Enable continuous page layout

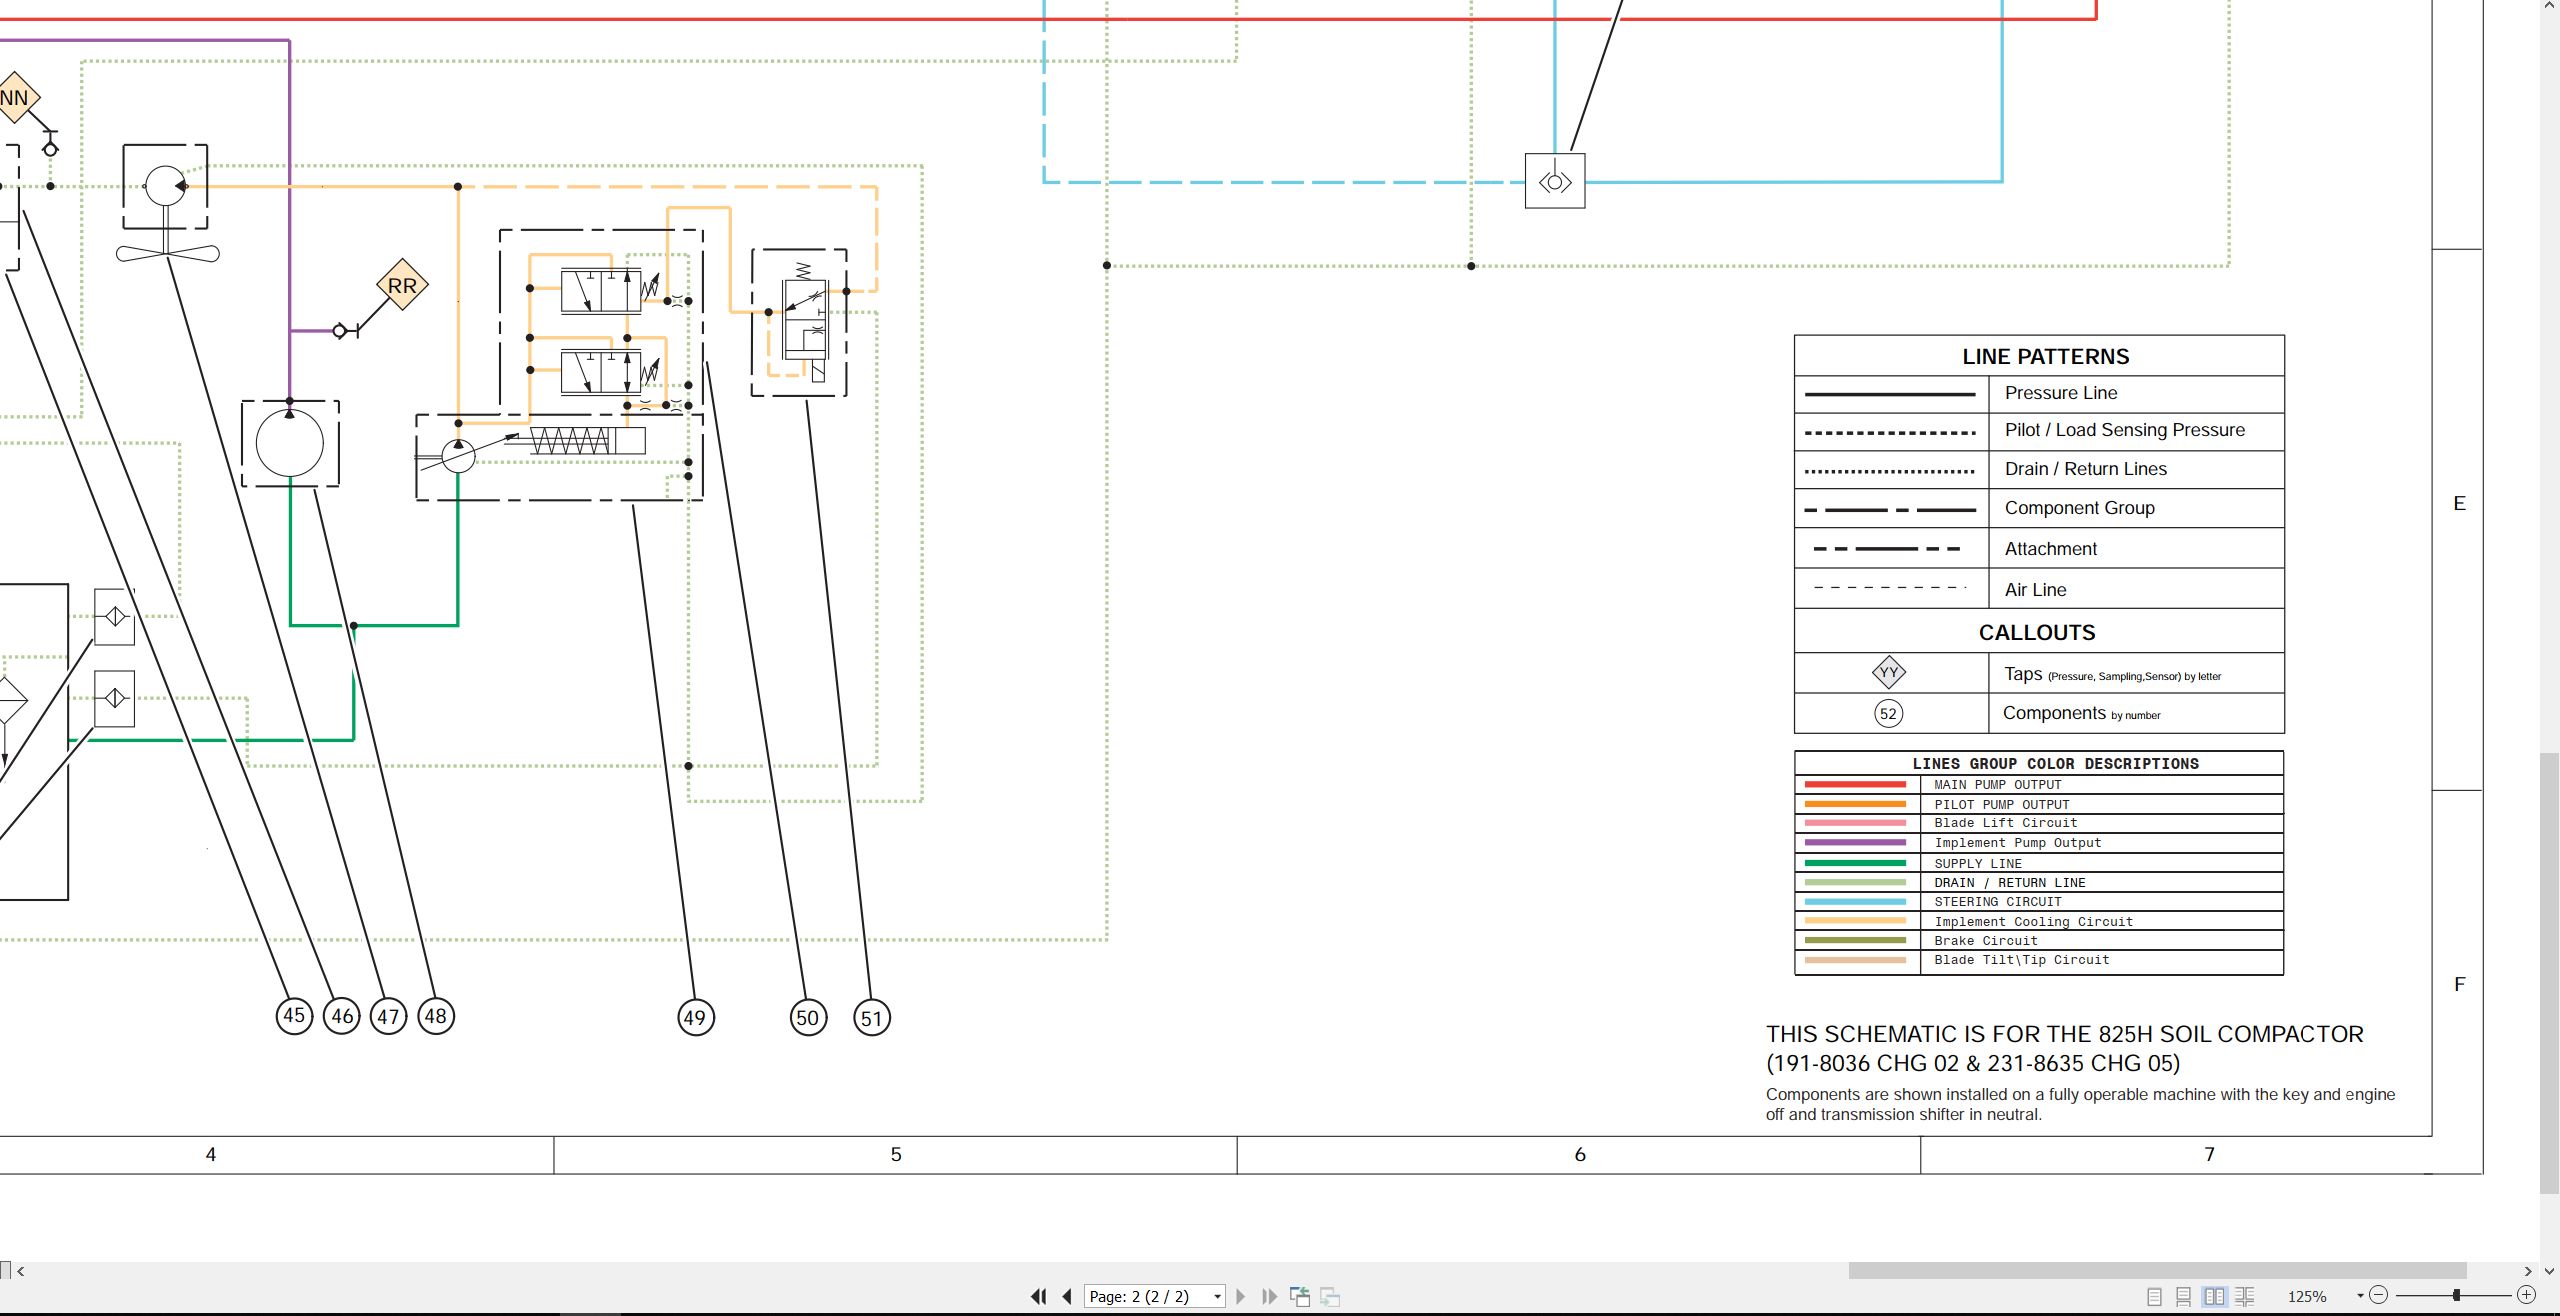(2184, 1296)
